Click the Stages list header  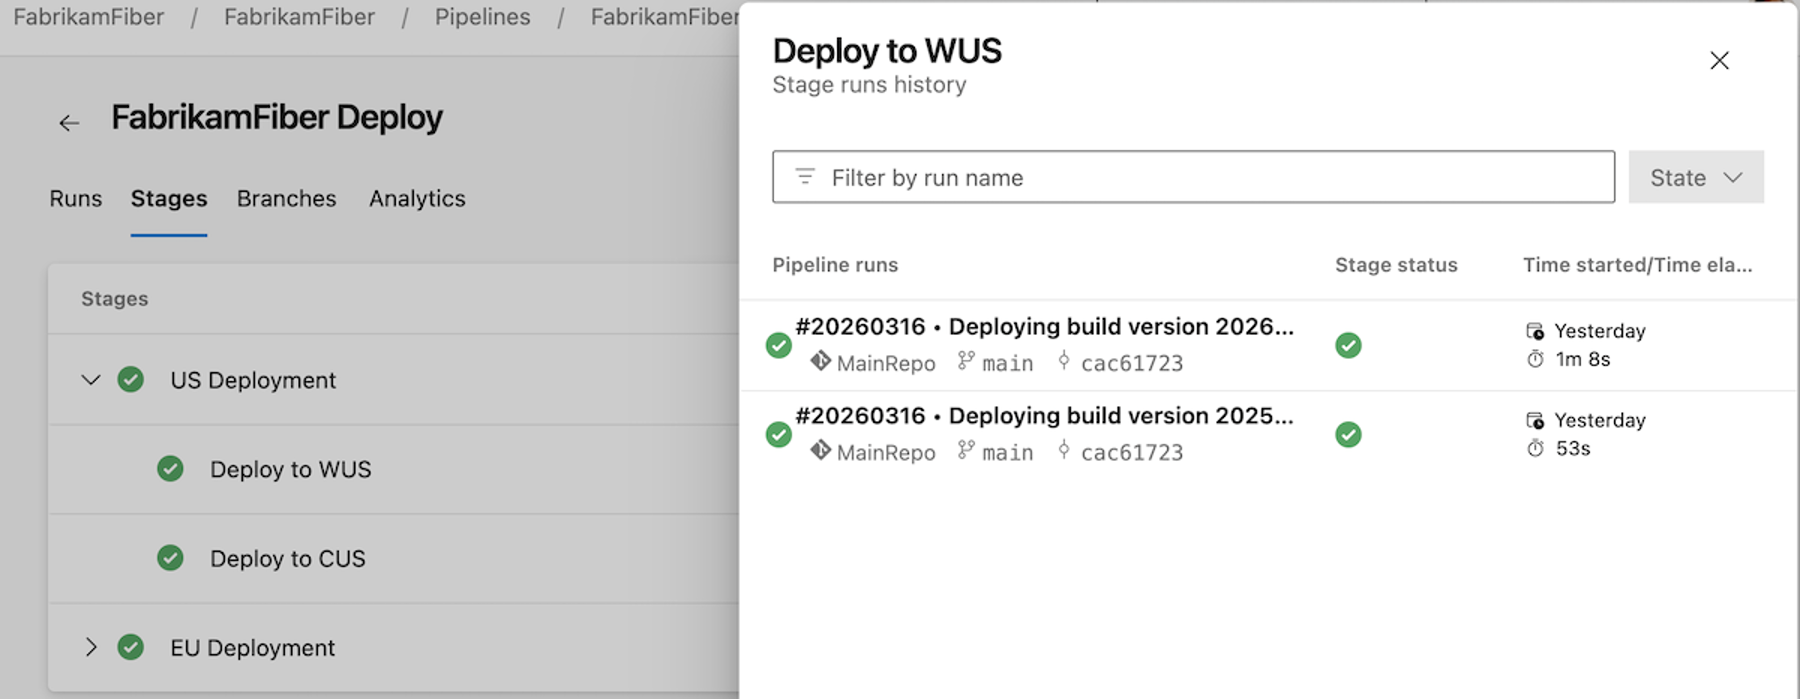click(x=115, y=299)
